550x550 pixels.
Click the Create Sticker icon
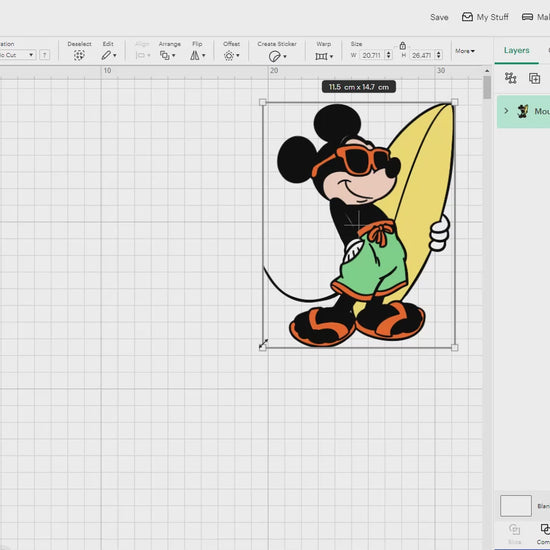274,56
